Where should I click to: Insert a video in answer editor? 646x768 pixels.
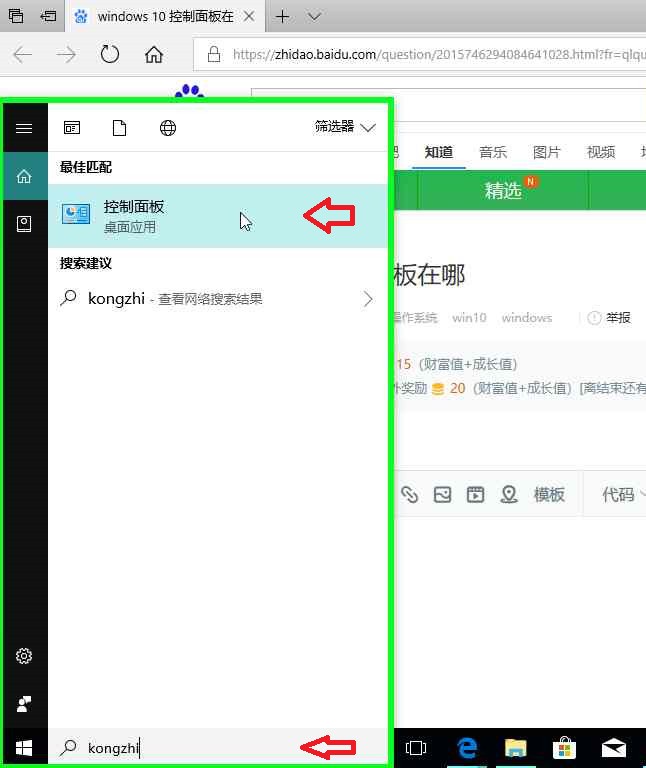coord(476,494)
